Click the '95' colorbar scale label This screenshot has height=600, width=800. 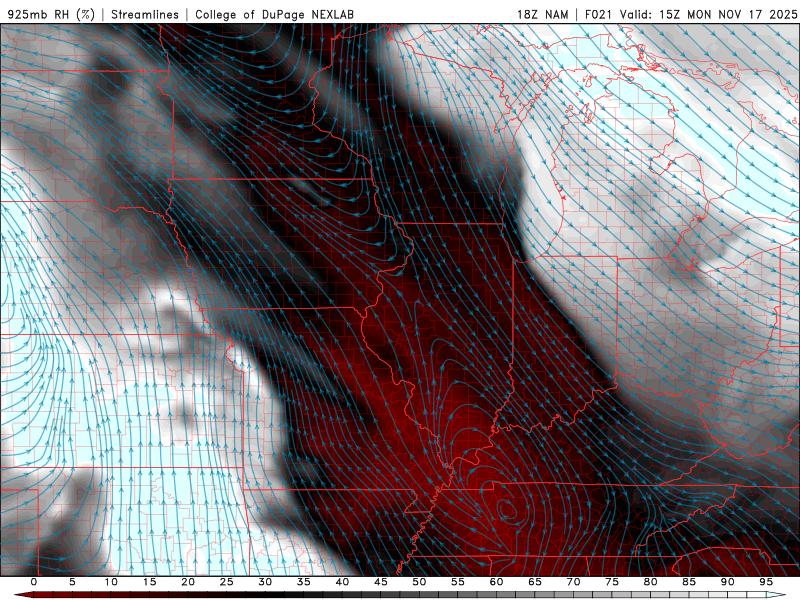click(x=766, y=582)
